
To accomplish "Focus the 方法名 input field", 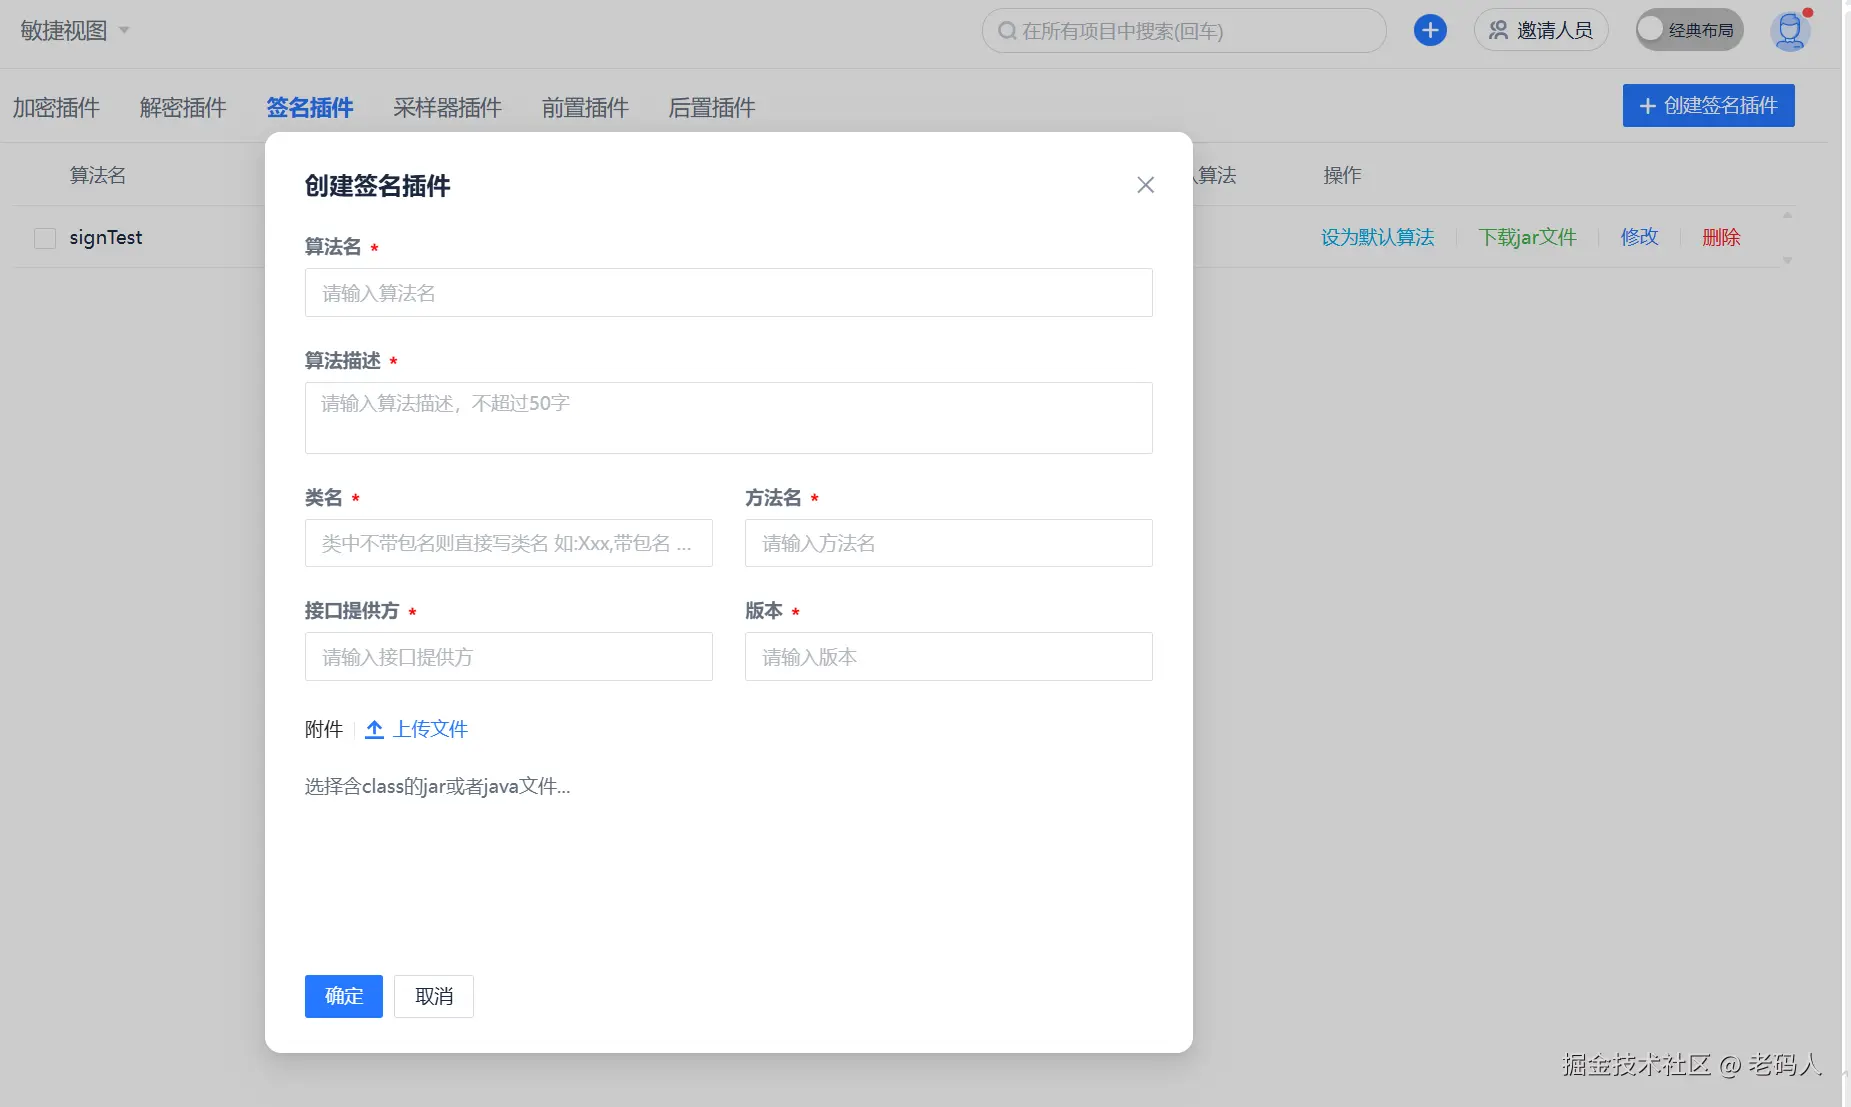I will [948, 543].
